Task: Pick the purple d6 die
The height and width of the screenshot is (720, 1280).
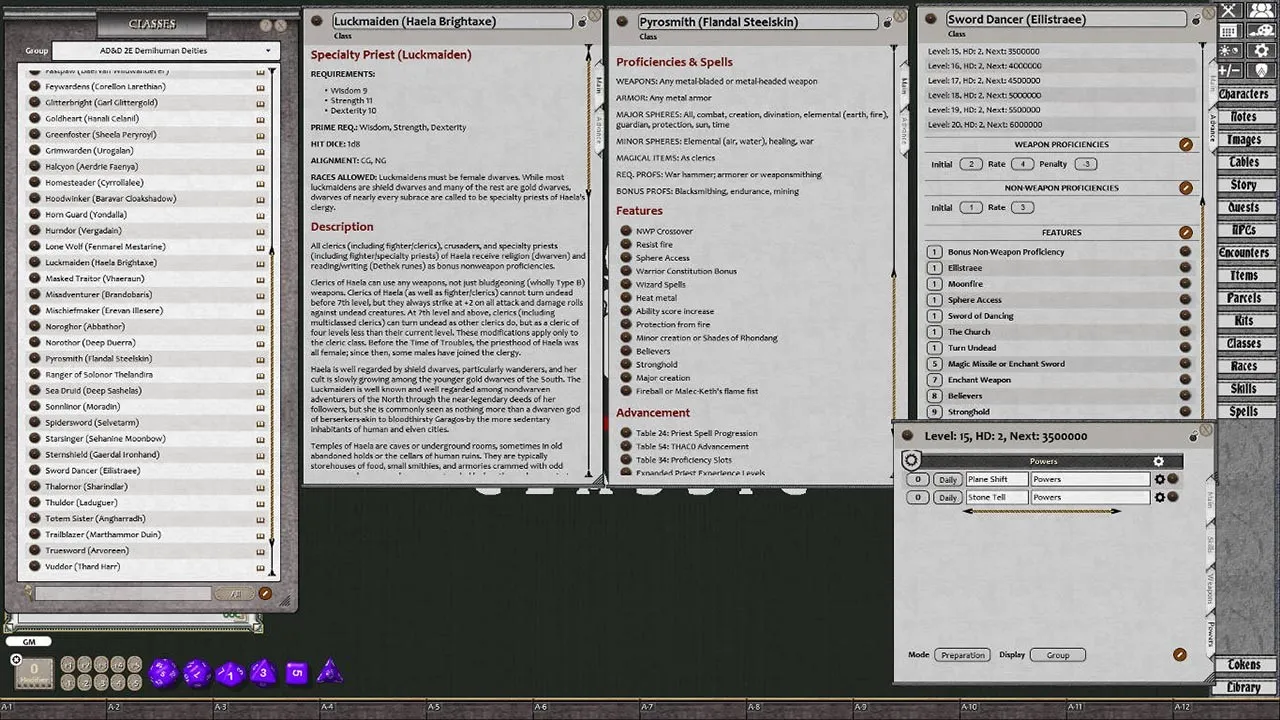Action: tap(296, 672)
